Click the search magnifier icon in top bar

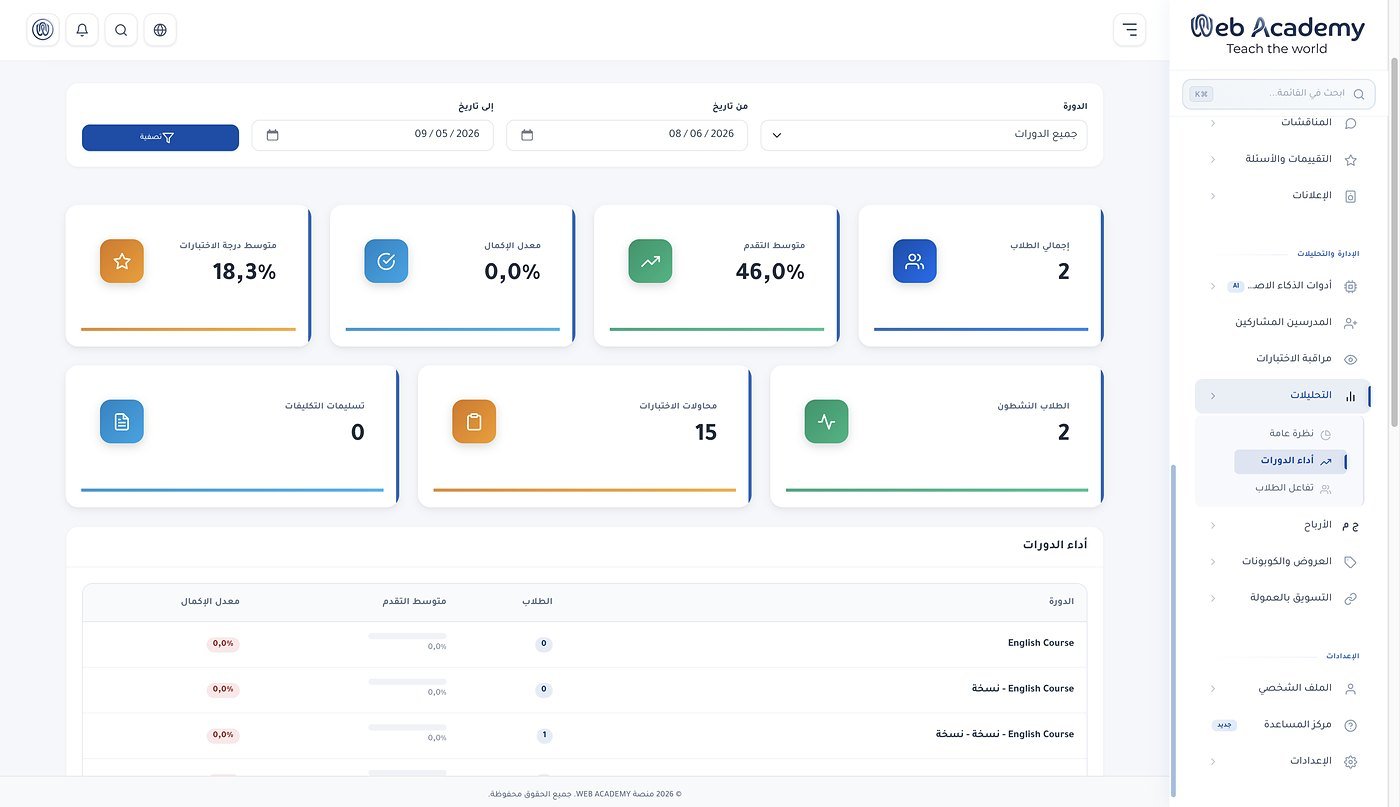(121, 30)
